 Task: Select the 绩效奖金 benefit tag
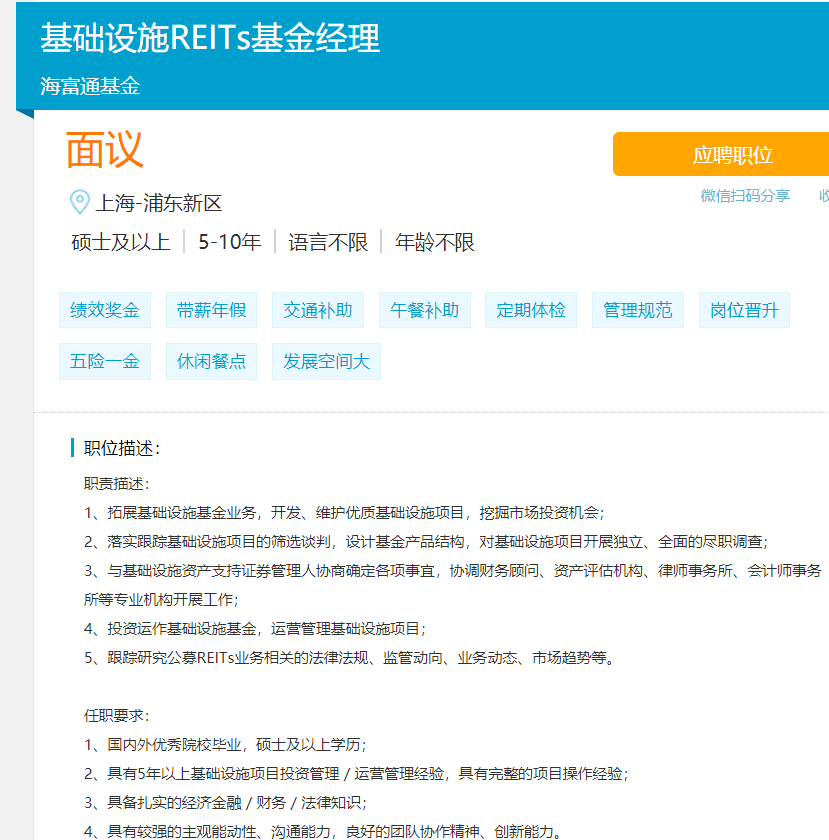104,309
